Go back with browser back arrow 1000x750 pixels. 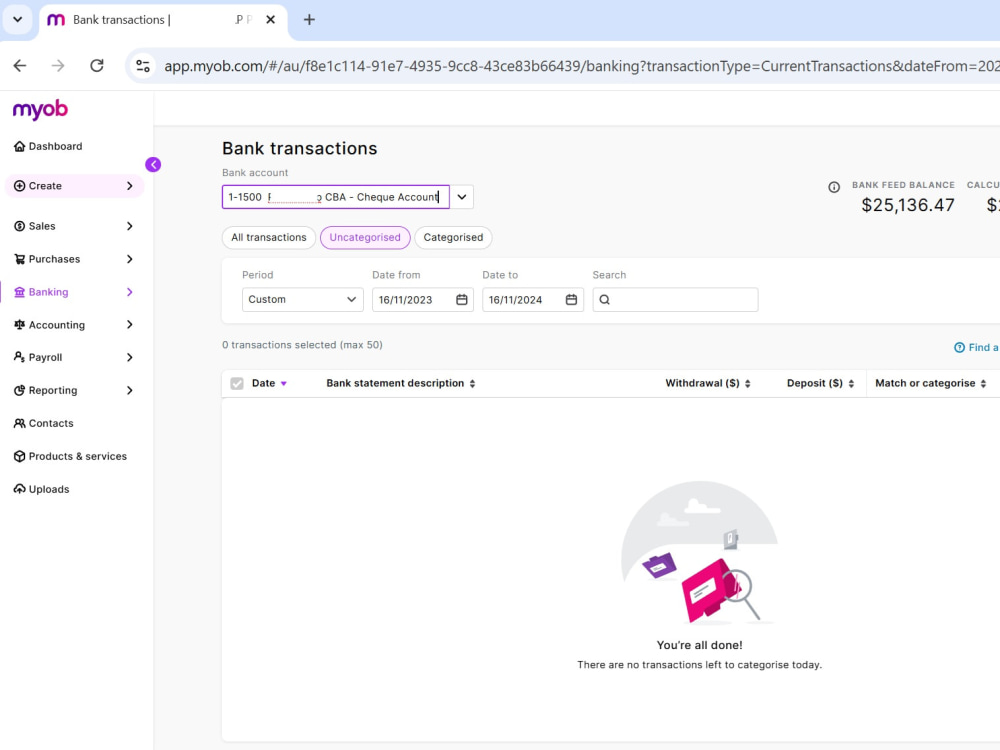click(x=20, y=66)
